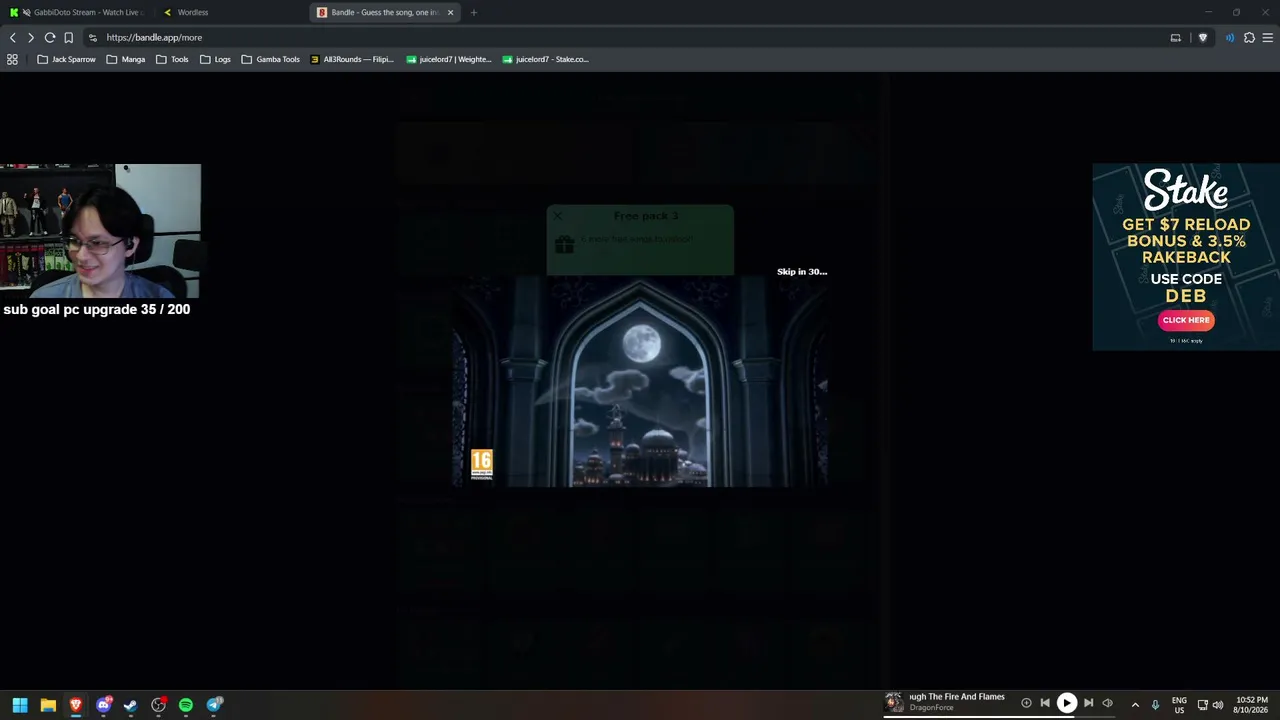Close the Free pack popup
Viewport: 1280px width, 720px height.
click(558, 216)
